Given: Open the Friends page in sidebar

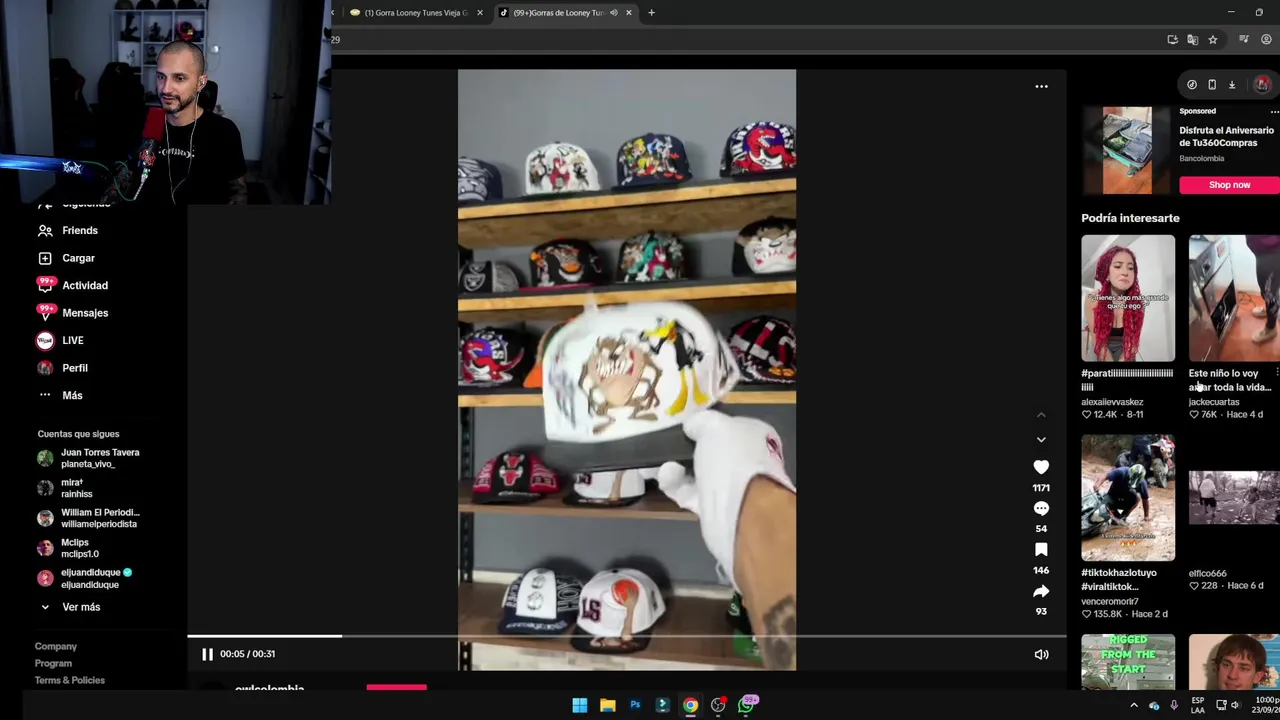Looking at the screenshot, I should (x=68, y=230).
